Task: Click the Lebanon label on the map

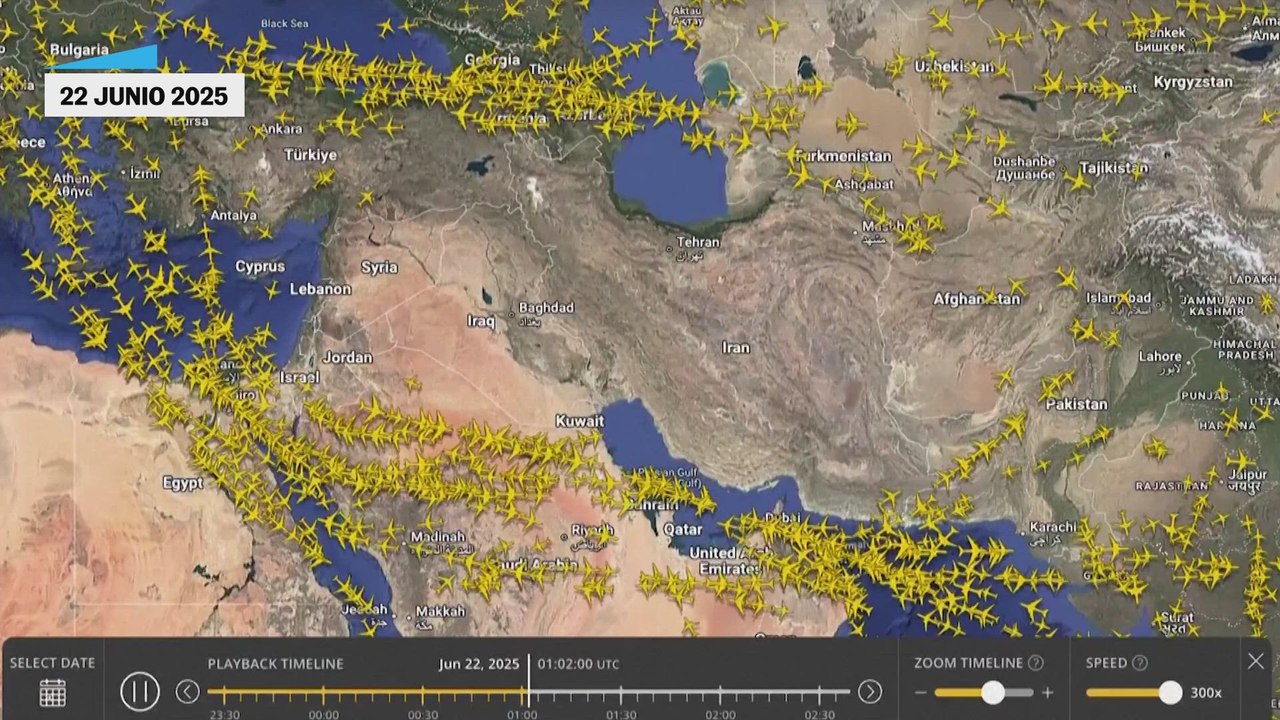Action: pos(320,289)
